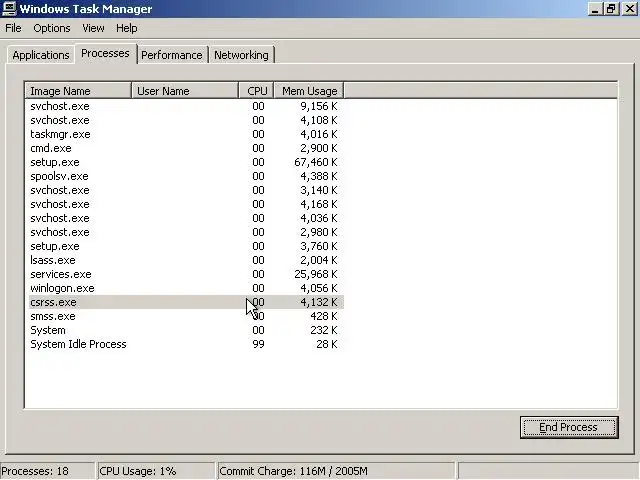Close the Windows Task Manager window
Viewport: 640px width, 480px height.
(629, 9)
